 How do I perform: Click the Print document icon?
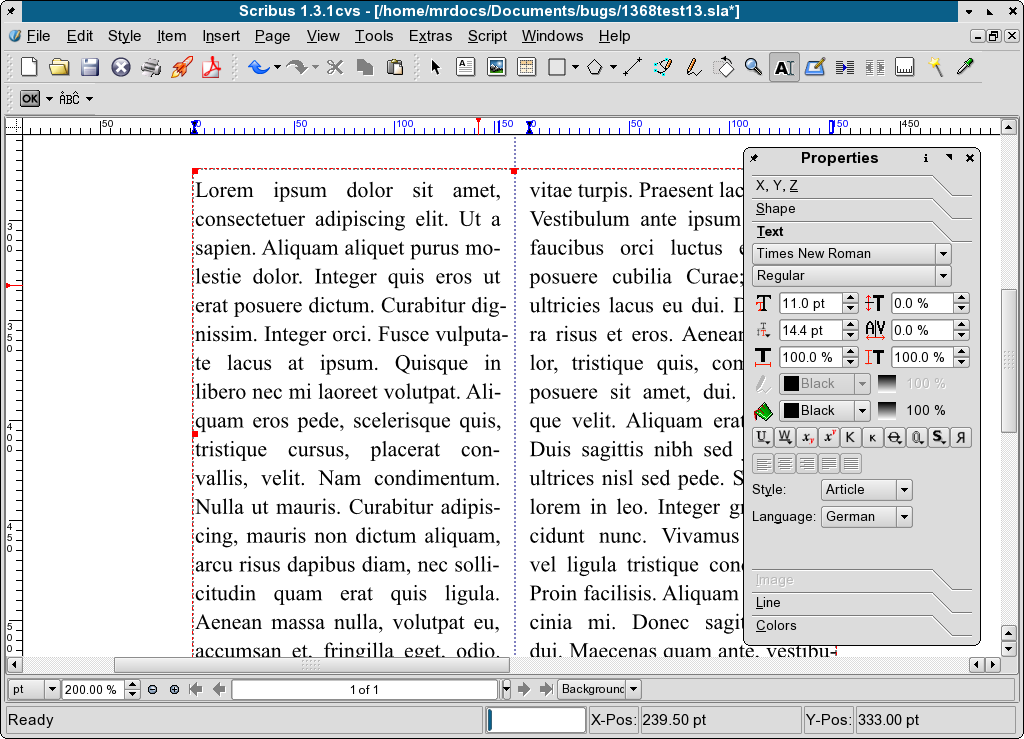151,67
